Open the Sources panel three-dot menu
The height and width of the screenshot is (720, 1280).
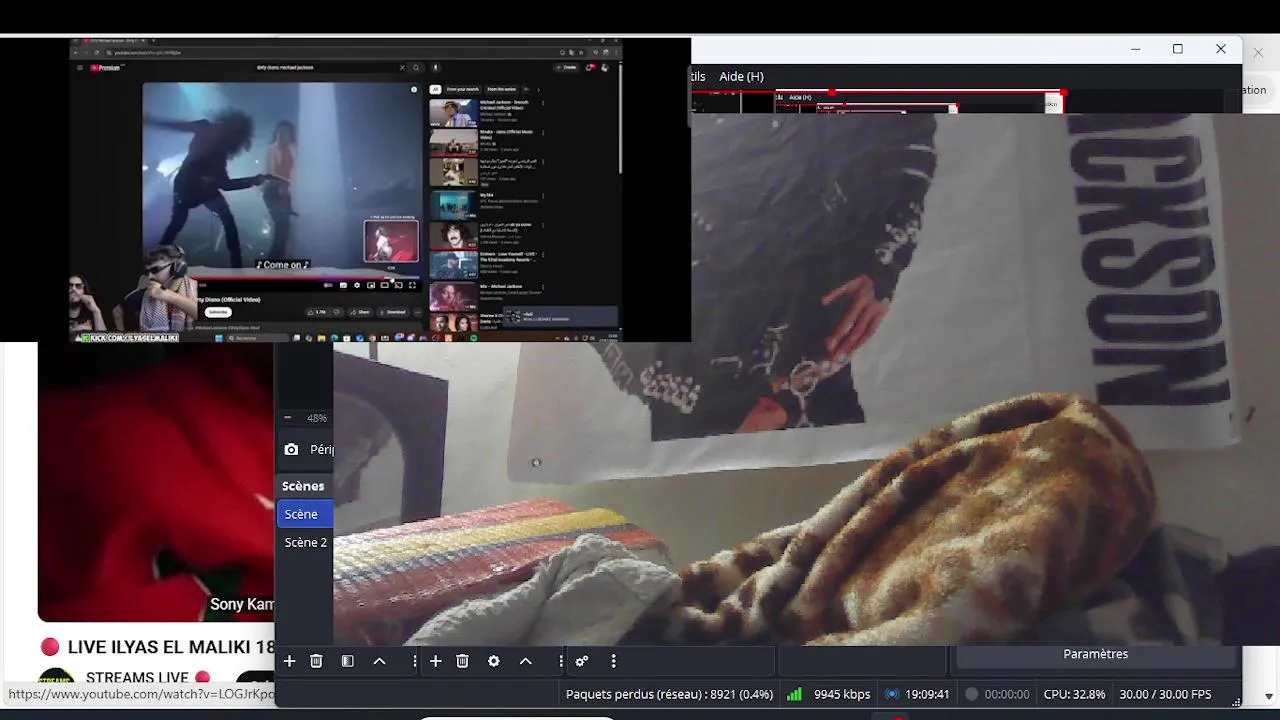tap(560, 661)
